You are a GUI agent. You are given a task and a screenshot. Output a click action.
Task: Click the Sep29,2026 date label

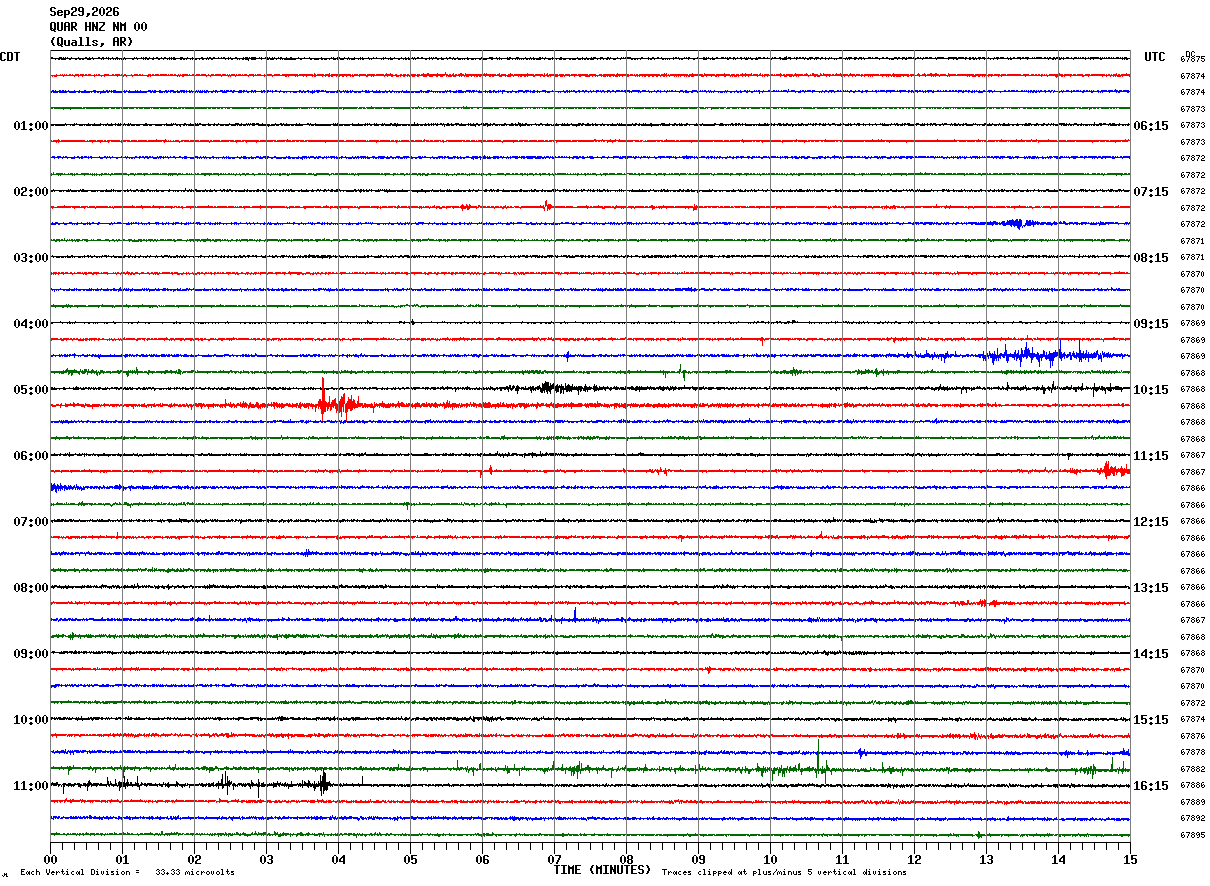coord(84,12)
